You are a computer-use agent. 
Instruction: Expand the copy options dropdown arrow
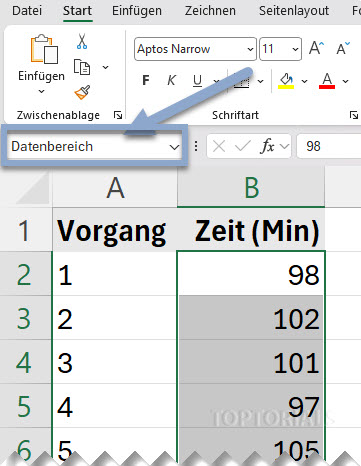(105, 67)
